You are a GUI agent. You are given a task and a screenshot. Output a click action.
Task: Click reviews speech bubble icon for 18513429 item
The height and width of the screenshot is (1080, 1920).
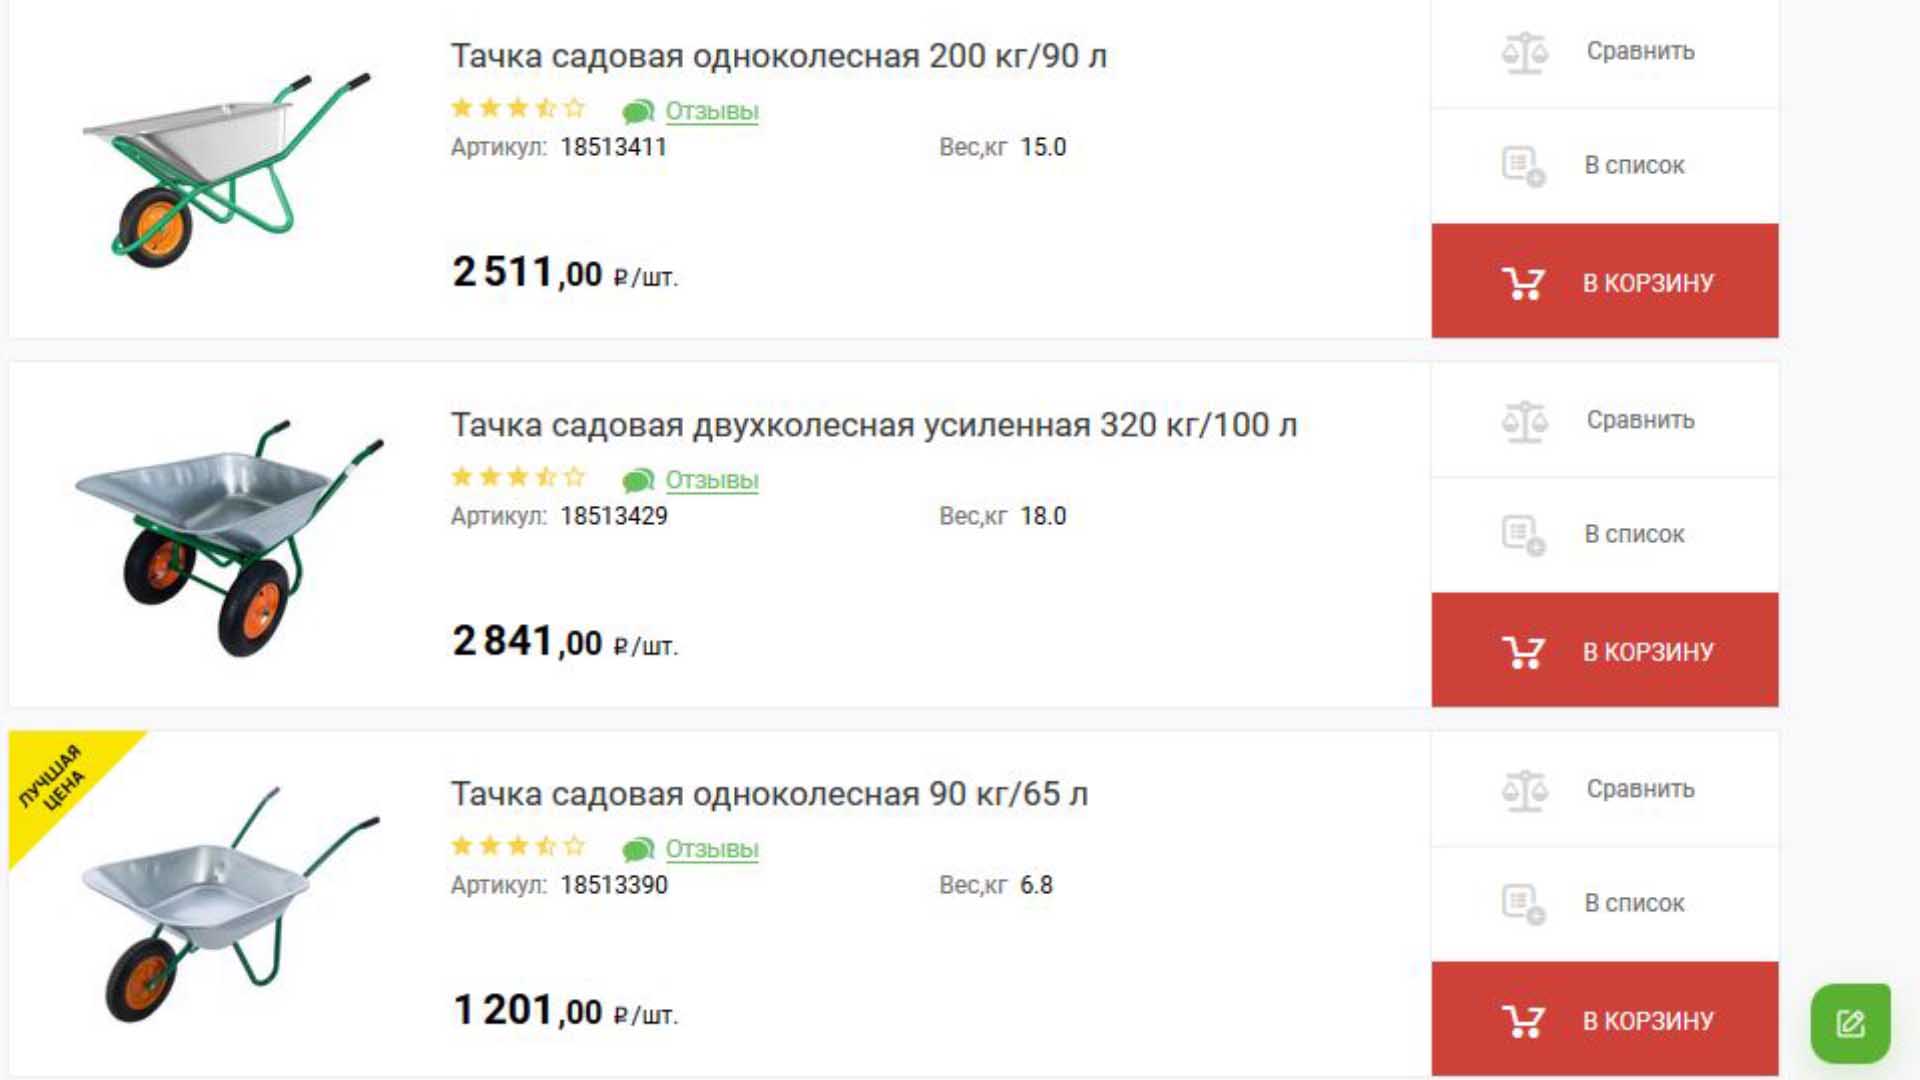pyautogui.click(x=637, y=481)
